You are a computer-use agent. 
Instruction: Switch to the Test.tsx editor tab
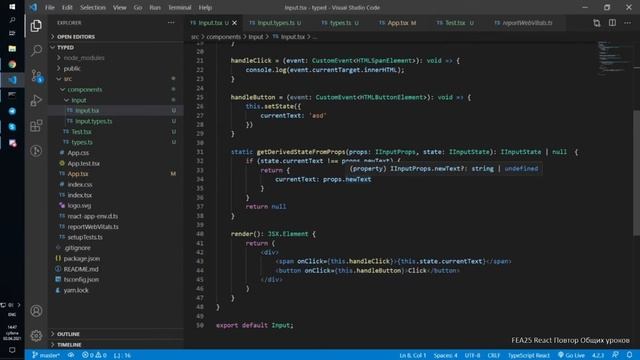pyautogui.click(x=455, y=23)
